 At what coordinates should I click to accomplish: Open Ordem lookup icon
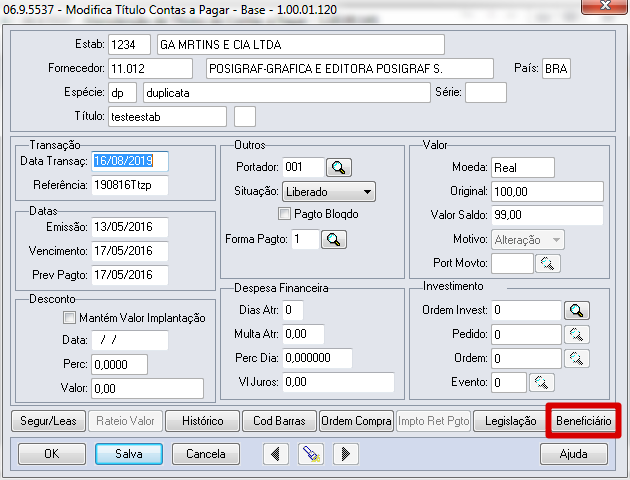point(577,358)
